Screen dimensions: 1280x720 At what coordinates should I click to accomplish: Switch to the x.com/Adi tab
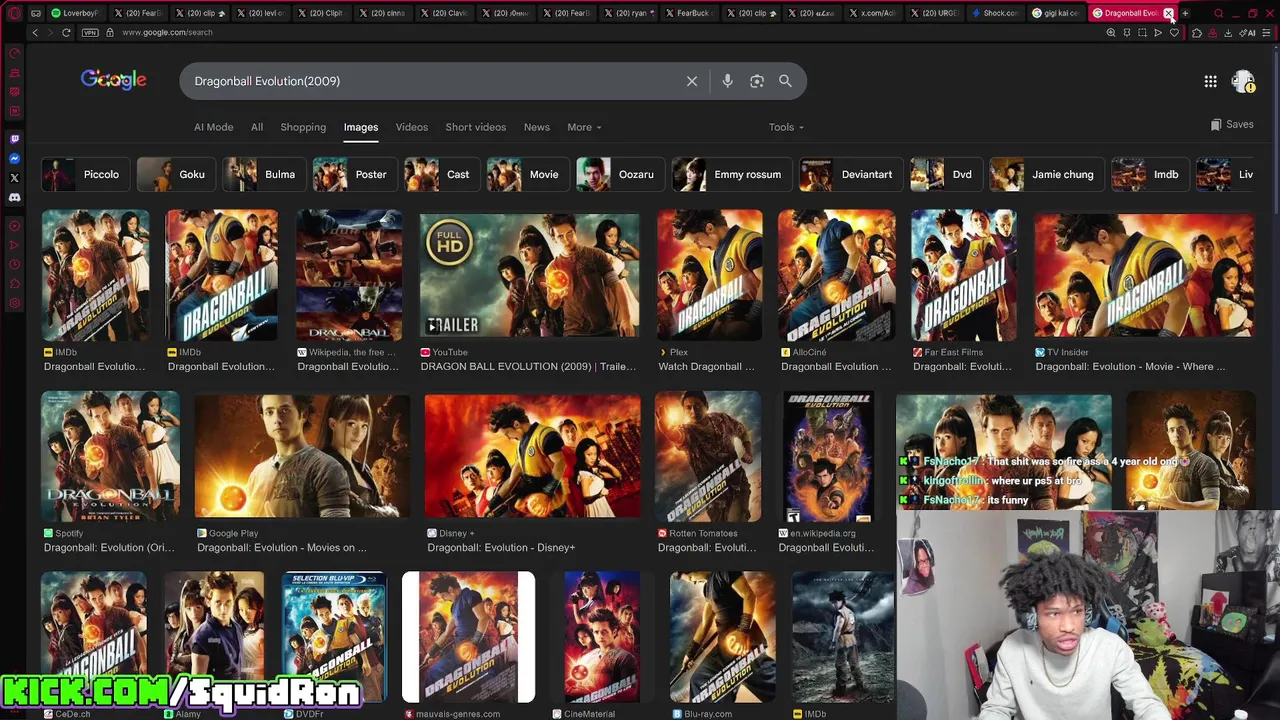873,13
